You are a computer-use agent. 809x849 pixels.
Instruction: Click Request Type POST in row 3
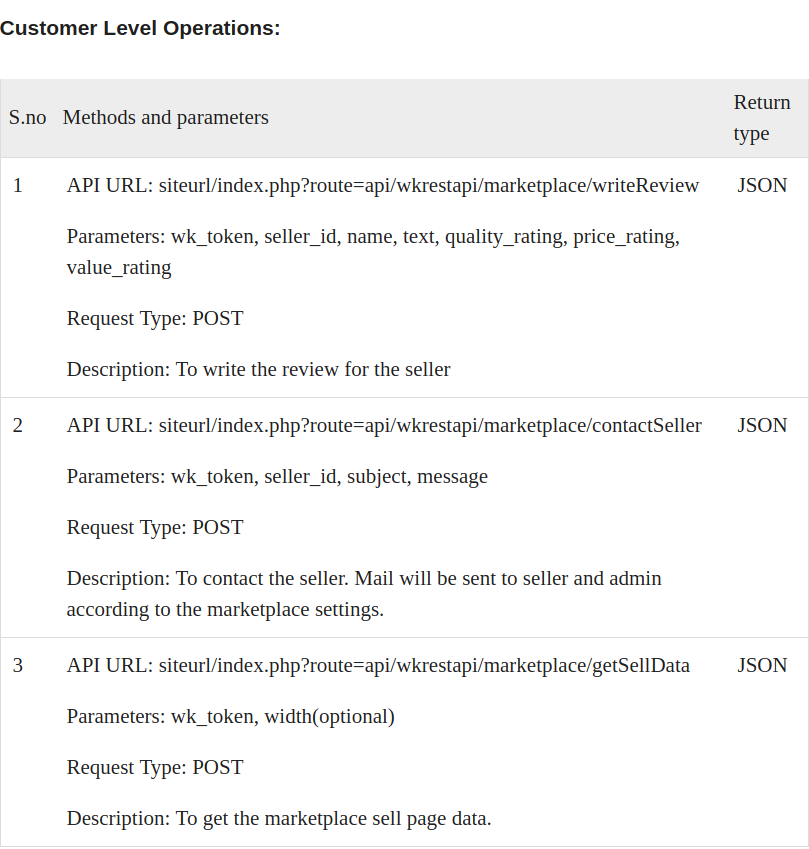(155, 767)
